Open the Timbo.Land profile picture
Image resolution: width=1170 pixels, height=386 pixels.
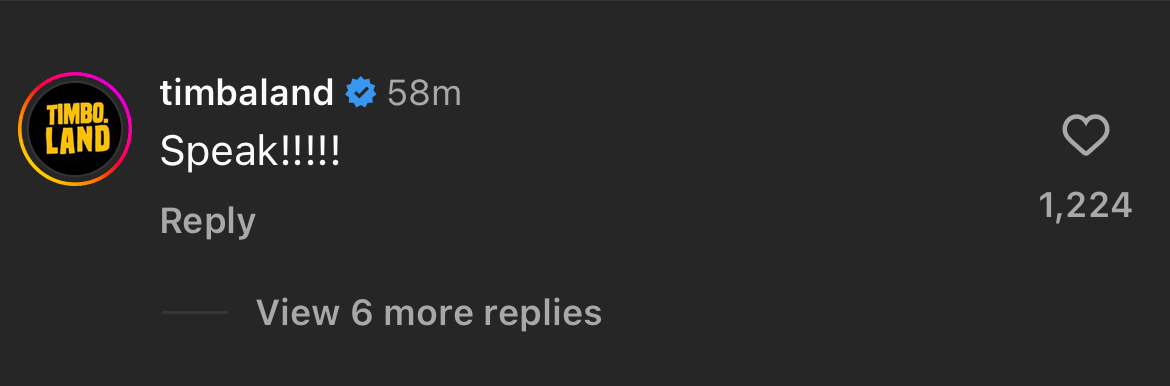click(x=75, y=129)
